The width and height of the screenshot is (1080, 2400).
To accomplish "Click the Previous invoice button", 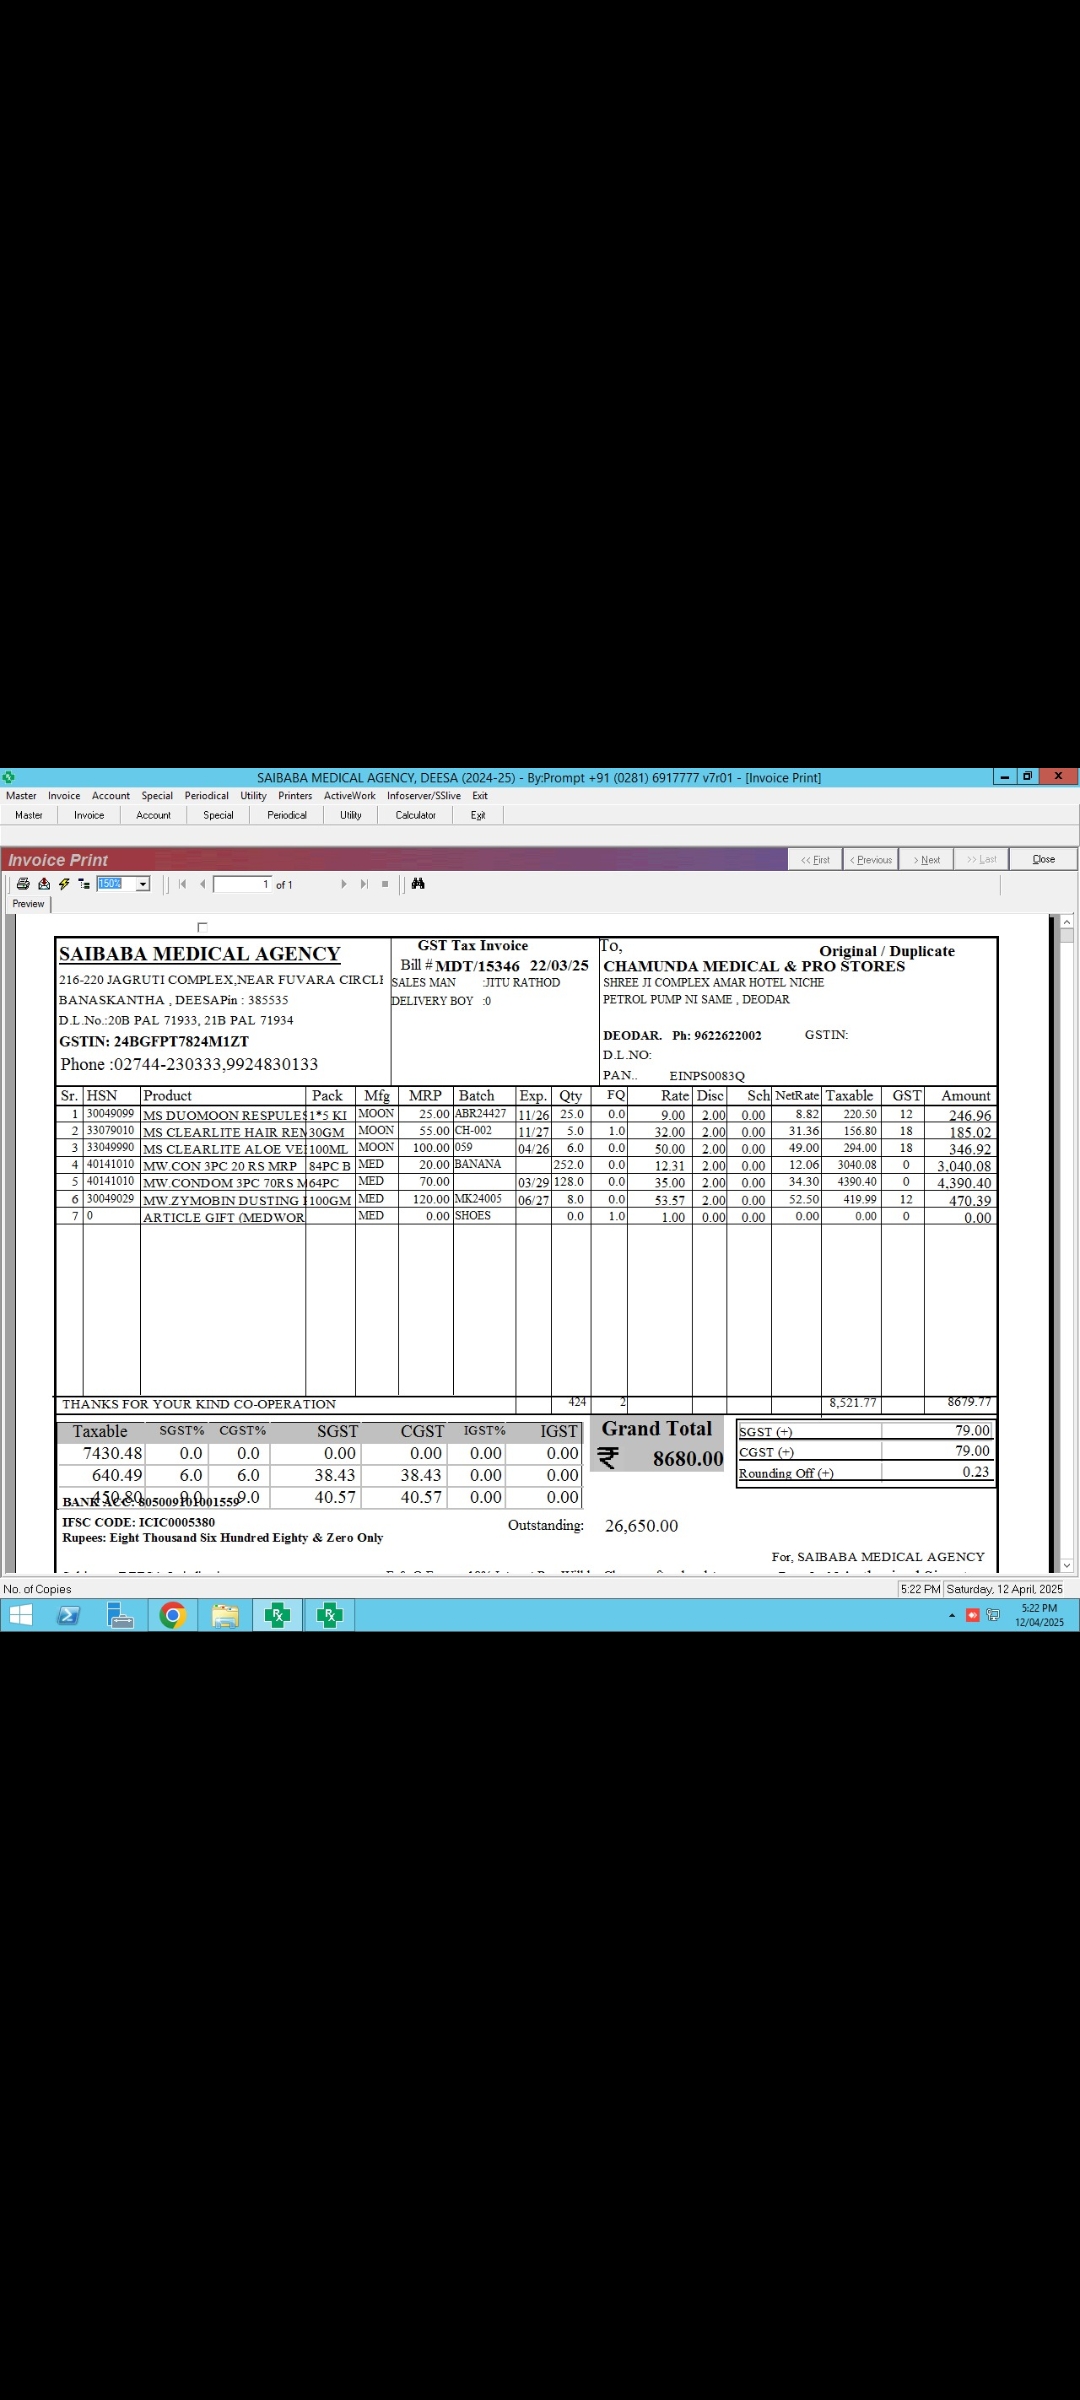I will click(871, 860).
